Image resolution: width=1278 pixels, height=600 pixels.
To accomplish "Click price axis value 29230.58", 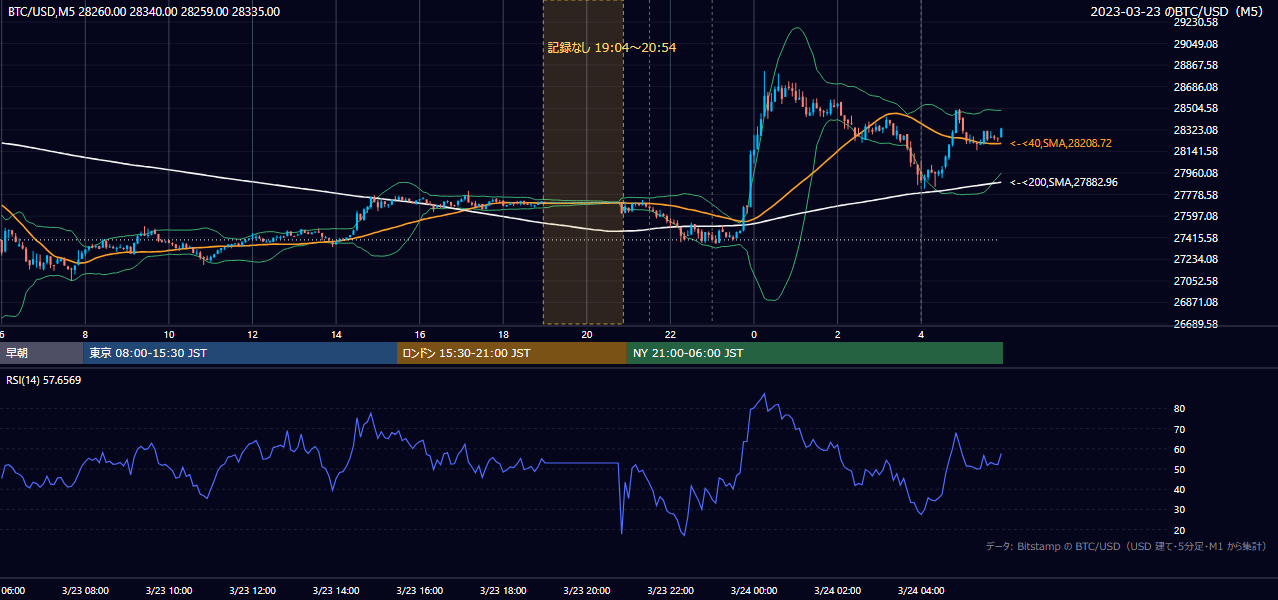I will click(1195, 22).
